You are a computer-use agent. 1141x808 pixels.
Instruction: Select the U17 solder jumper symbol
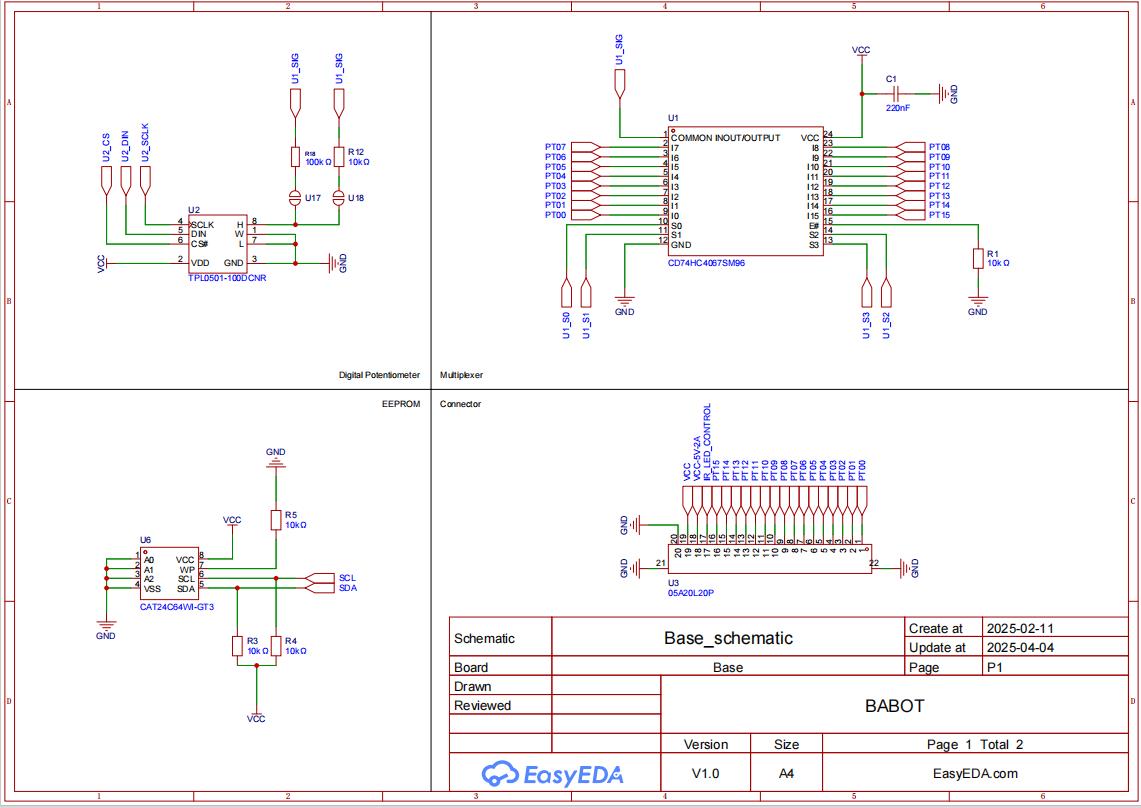click(x=295, y=197)
